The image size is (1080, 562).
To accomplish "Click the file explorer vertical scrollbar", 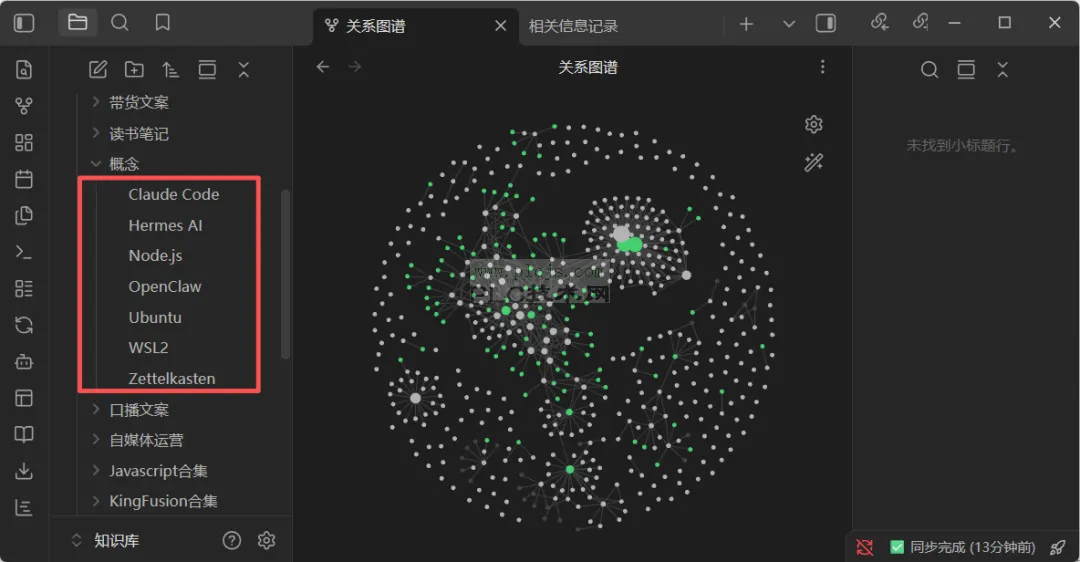I will click(x=285, y=273).
